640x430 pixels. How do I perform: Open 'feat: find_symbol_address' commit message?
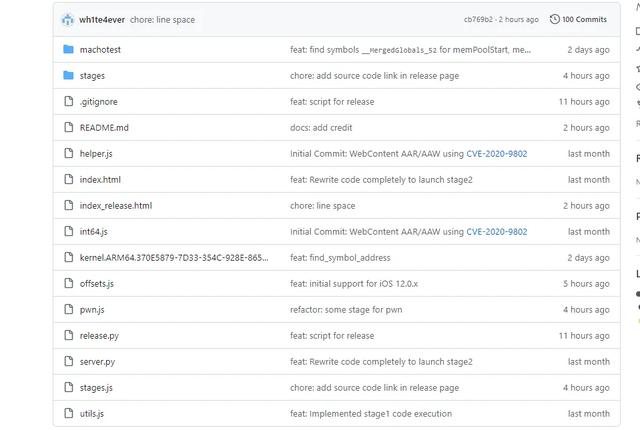pos(340,258)
